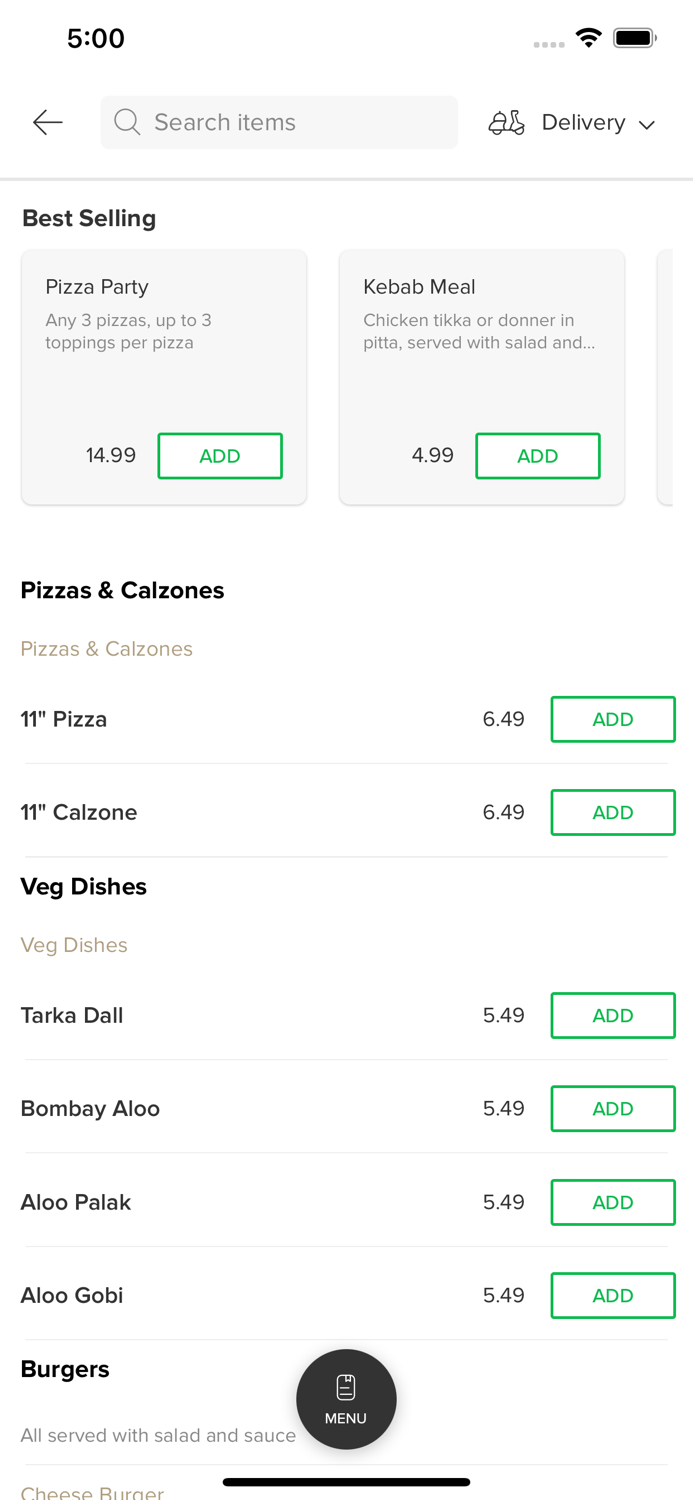Add Tarka Dall to order
The image size is (693, 1500).
(613, 1015)
